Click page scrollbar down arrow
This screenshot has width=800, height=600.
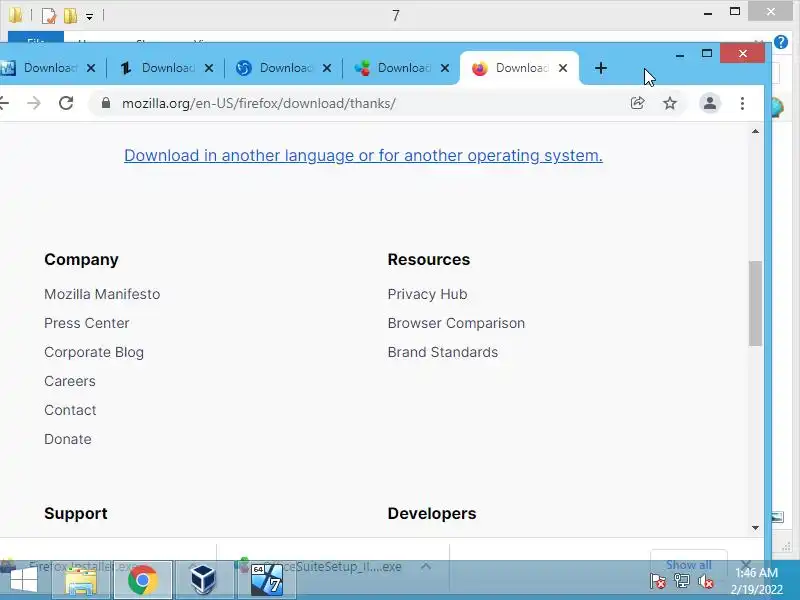756,528
